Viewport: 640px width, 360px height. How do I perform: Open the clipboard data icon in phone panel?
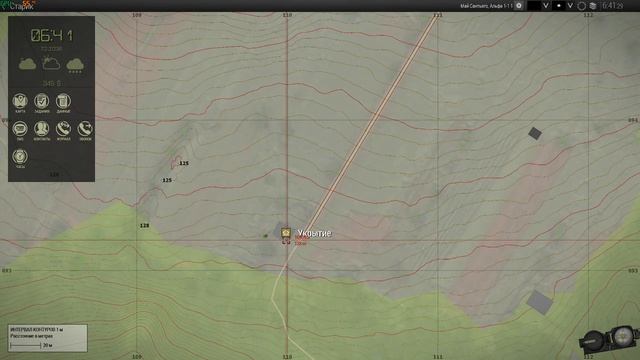coord(63,101)
